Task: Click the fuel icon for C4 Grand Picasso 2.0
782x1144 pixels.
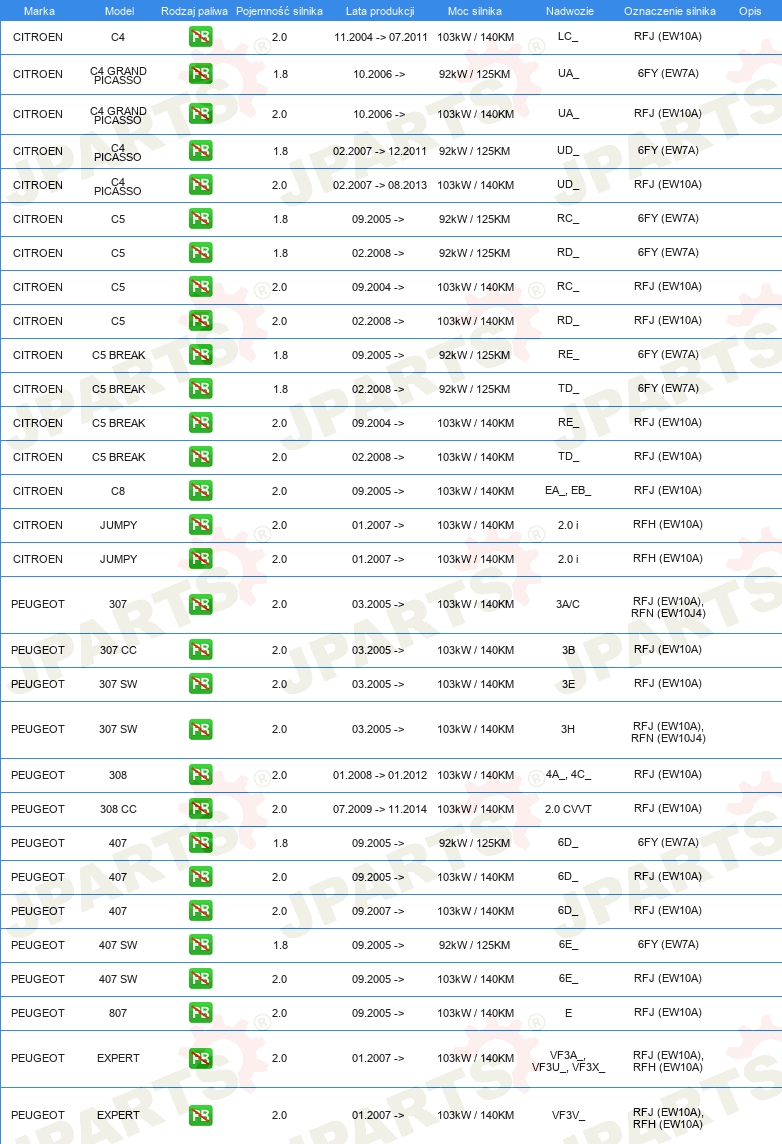Action: point(201,114)
